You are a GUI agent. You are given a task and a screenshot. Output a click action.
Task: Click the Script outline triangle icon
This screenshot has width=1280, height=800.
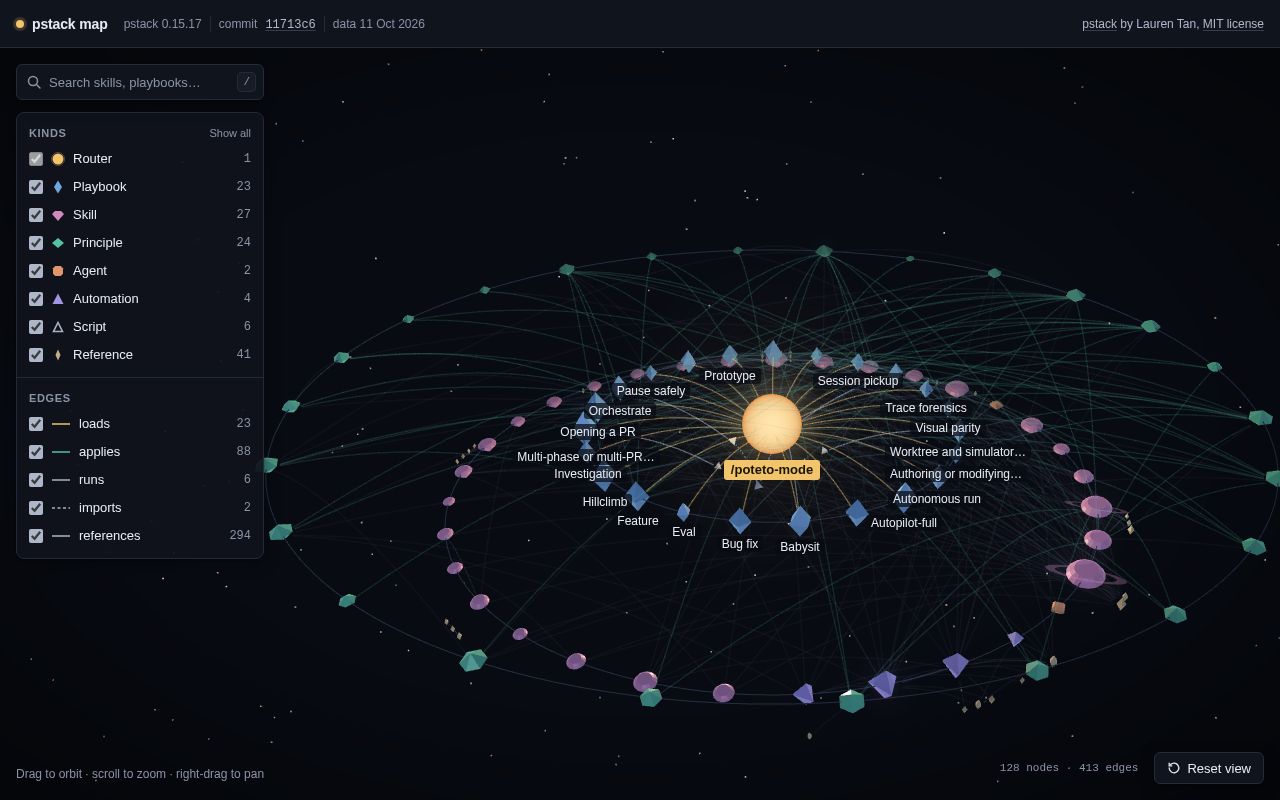58,327
